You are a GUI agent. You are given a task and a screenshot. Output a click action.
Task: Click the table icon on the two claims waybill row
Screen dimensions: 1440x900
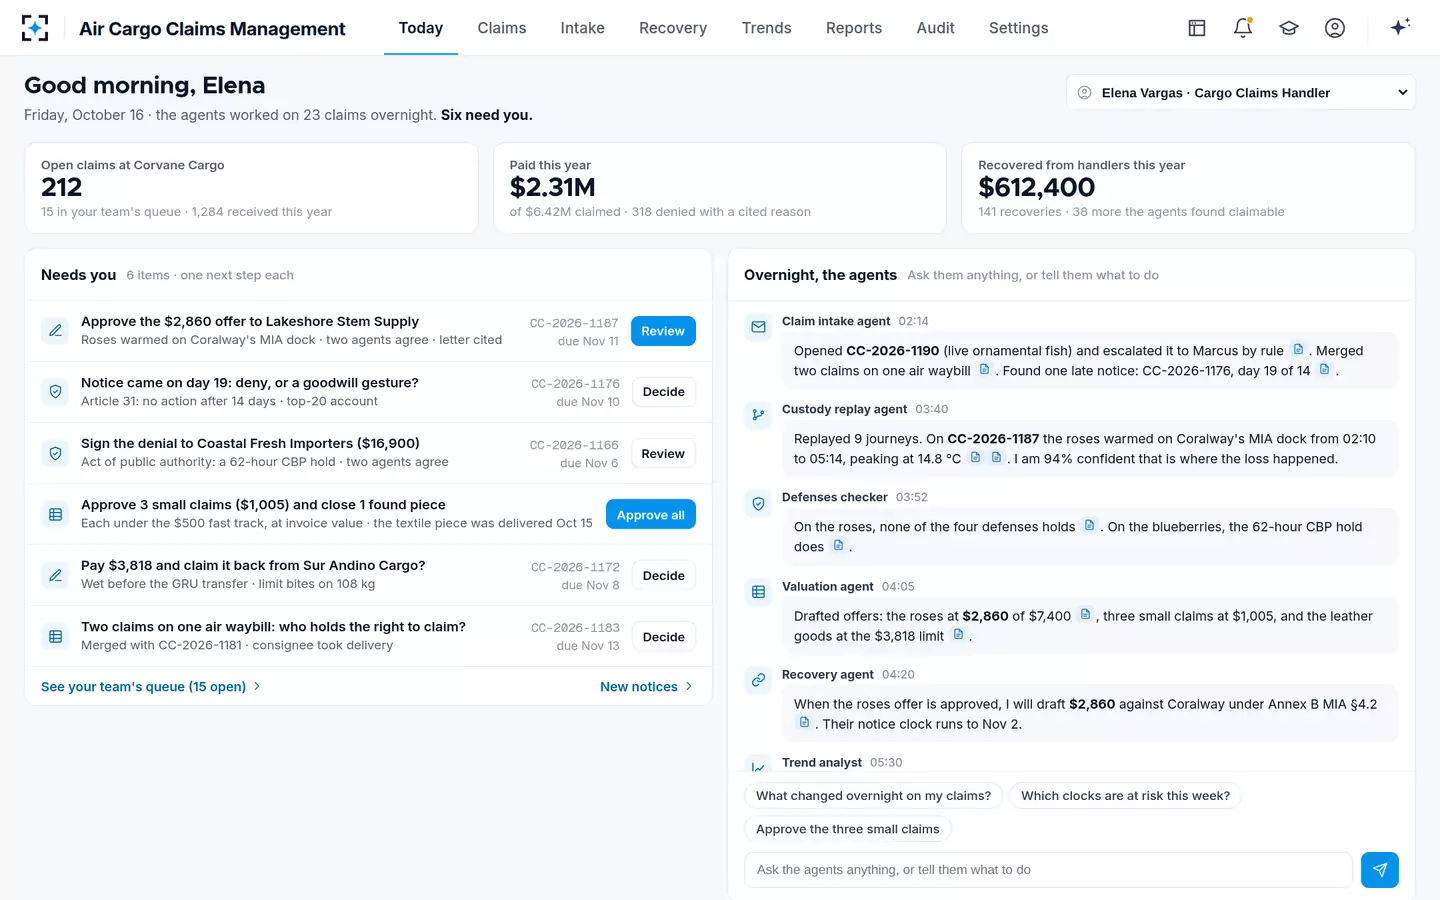tap(56, 636)
